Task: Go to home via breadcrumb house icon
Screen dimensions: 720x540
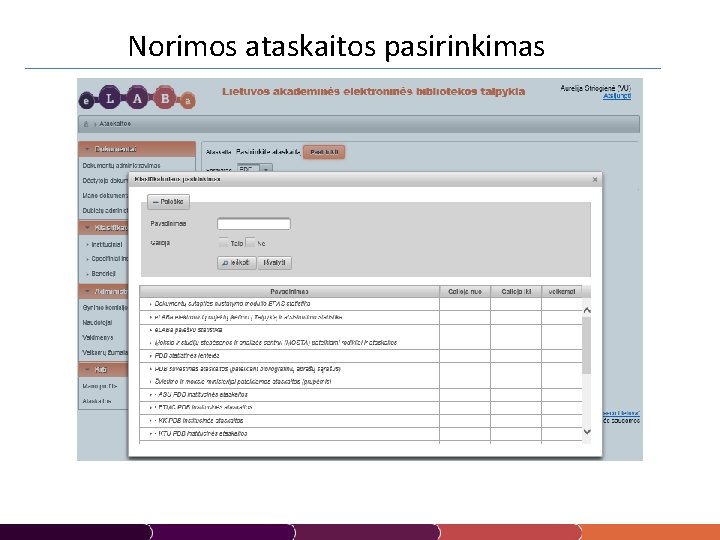Action: pyautogui.click(x=86, y=124)
